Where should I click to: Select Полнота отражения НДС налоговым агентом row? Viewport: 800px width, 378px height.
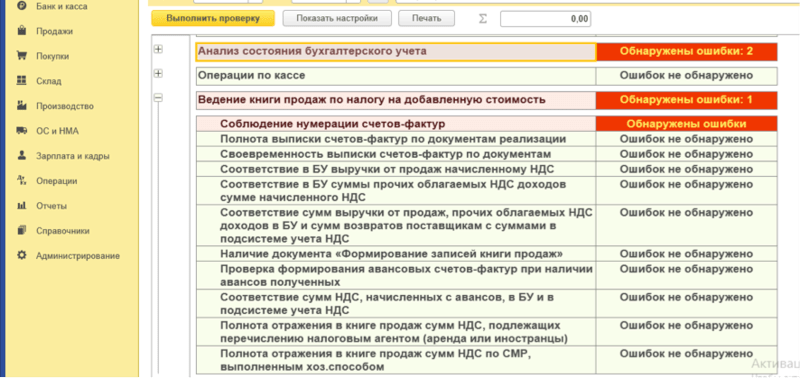[396, 332]
